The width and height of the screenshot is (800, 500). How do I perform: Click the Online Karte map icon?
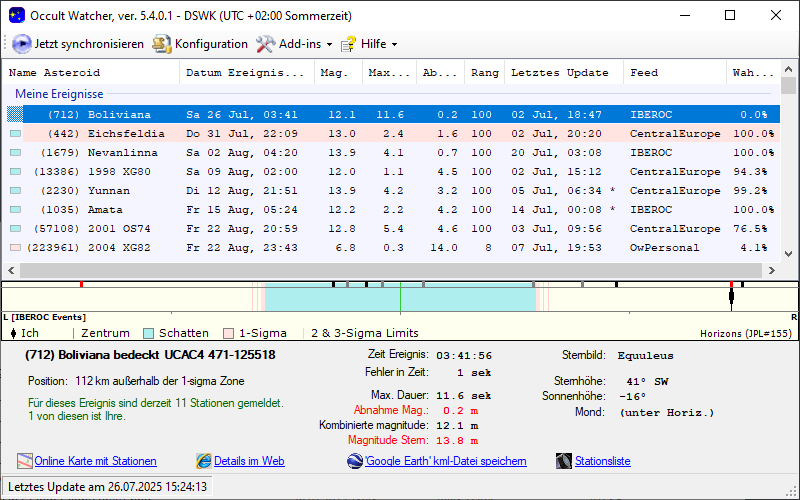(x=24, y=461)
